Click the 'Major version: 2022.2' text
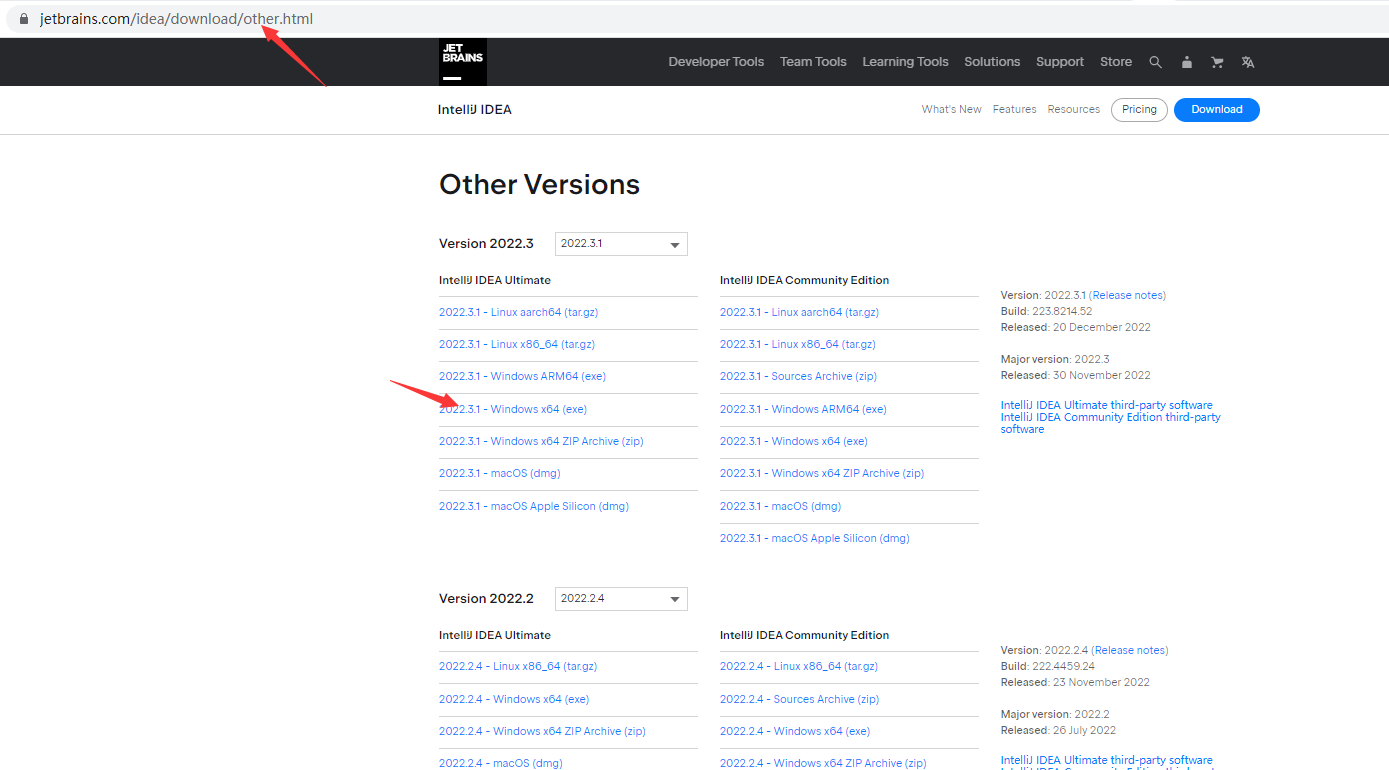This screenshot has height=770, width=1389. click(x=1055, y=714)
